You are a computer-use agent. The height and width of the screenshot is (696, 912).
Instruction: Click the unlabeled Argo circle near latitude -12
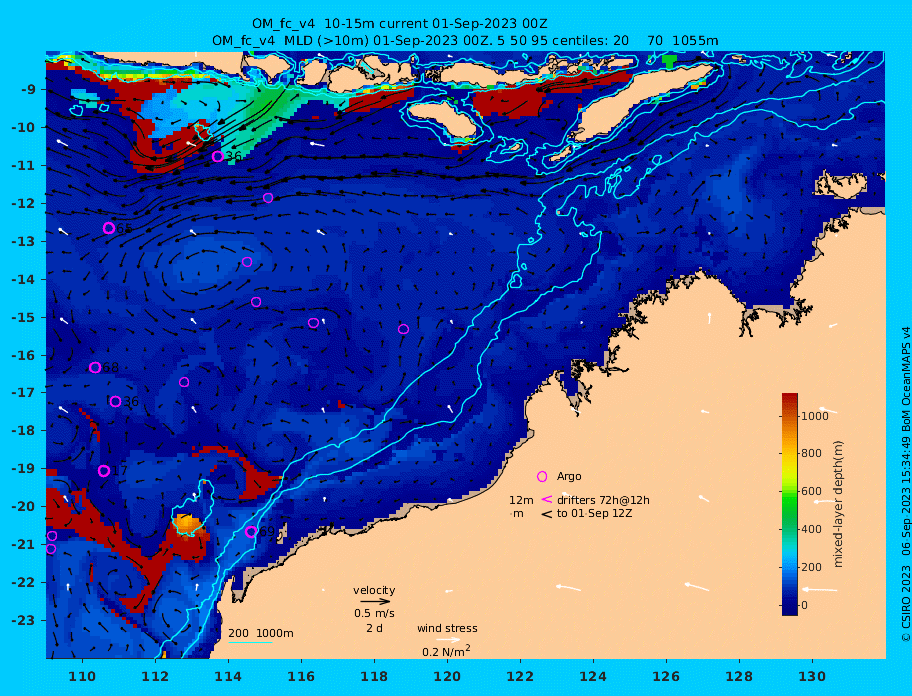coord(268,198)
